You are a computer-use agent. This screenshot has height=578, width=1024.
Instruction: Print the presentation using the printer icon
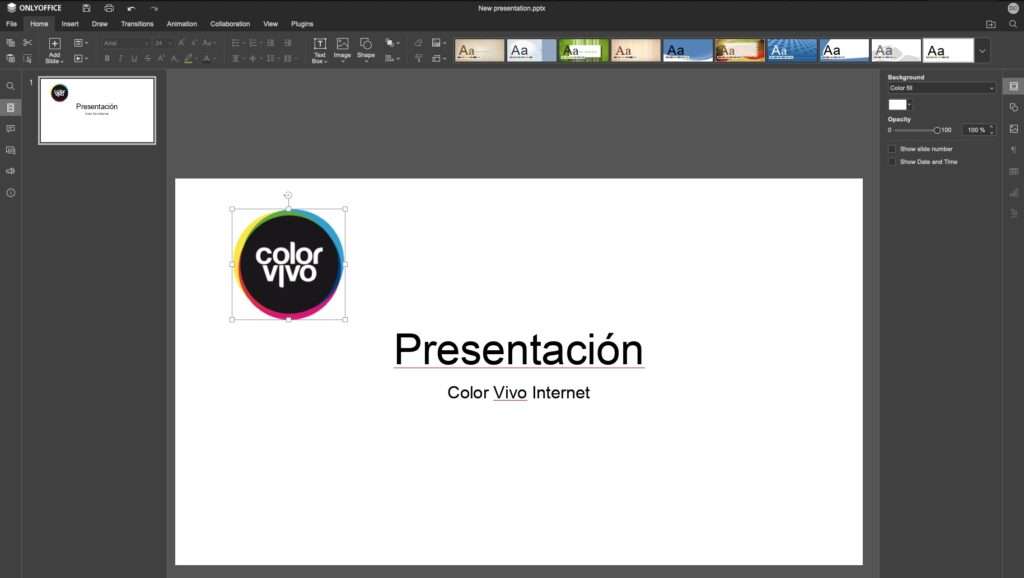pos(109,8)
